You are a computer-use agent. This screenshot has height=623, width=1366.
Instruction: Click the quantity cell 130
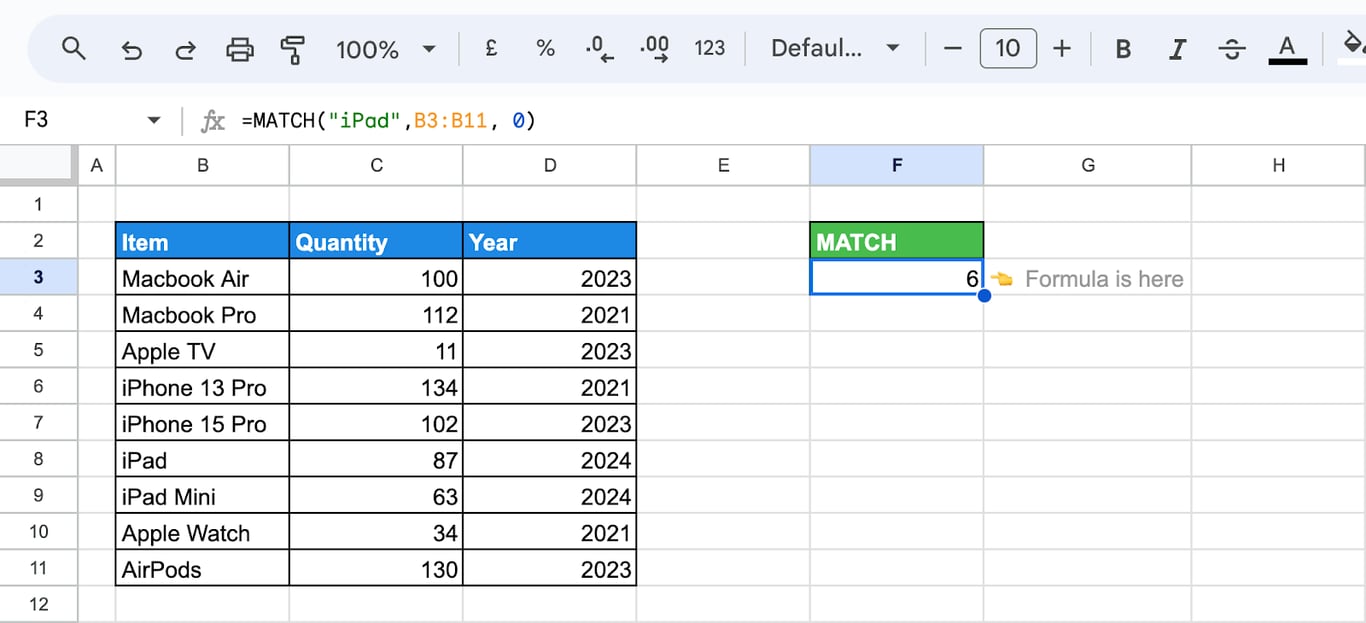point(376,569)
